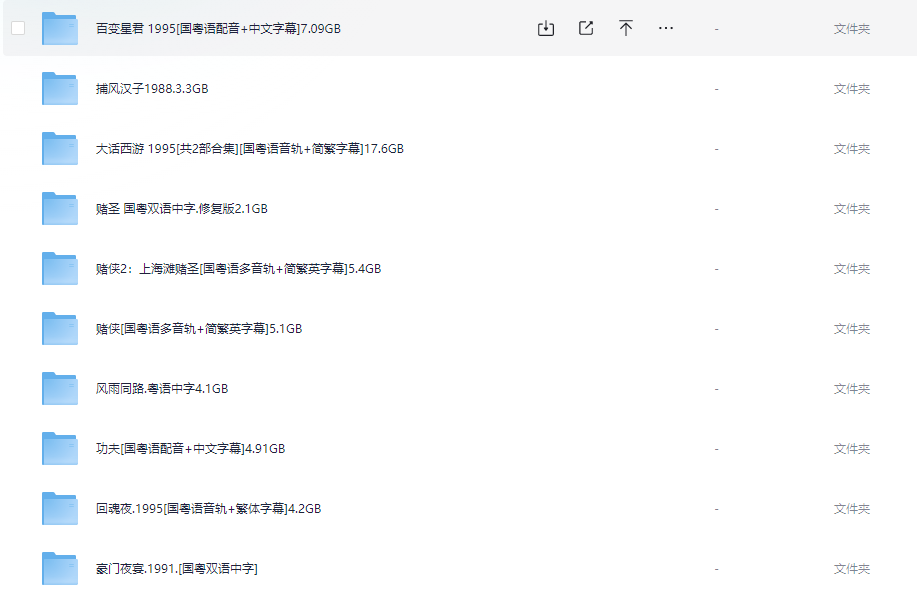Open the 豪门夜宴.1991 folder name
The image size is (917, 594).
point(176,569)
